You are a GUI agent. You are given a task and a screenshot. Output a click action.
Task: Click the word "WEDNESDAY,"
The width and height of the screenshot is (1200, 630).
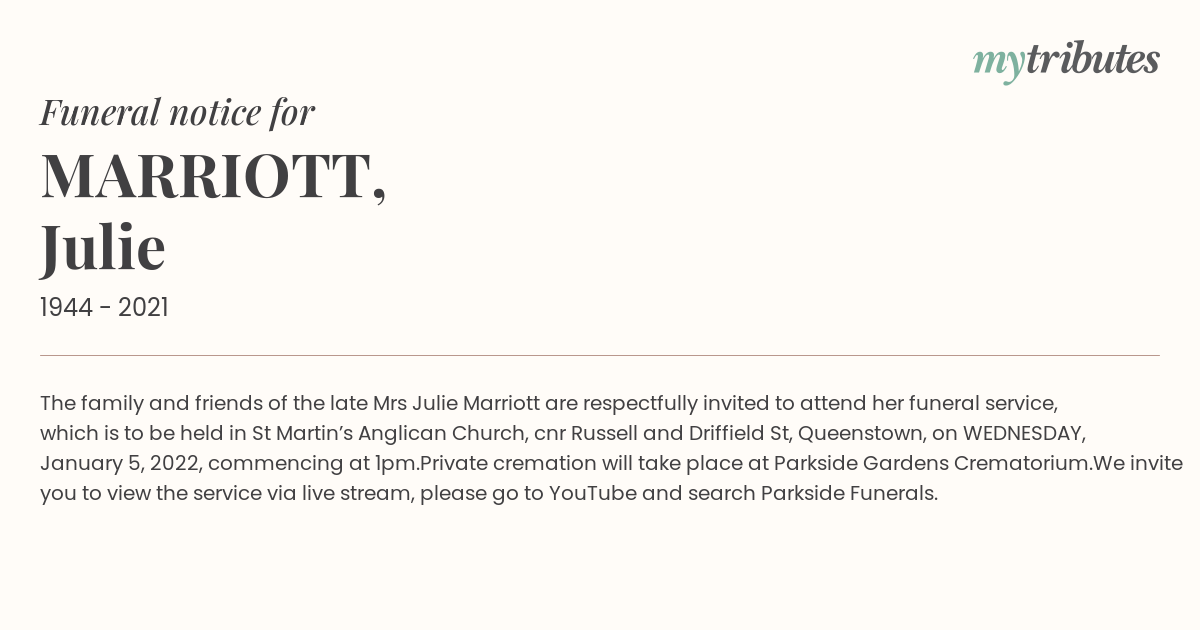tap(1024, 434)
